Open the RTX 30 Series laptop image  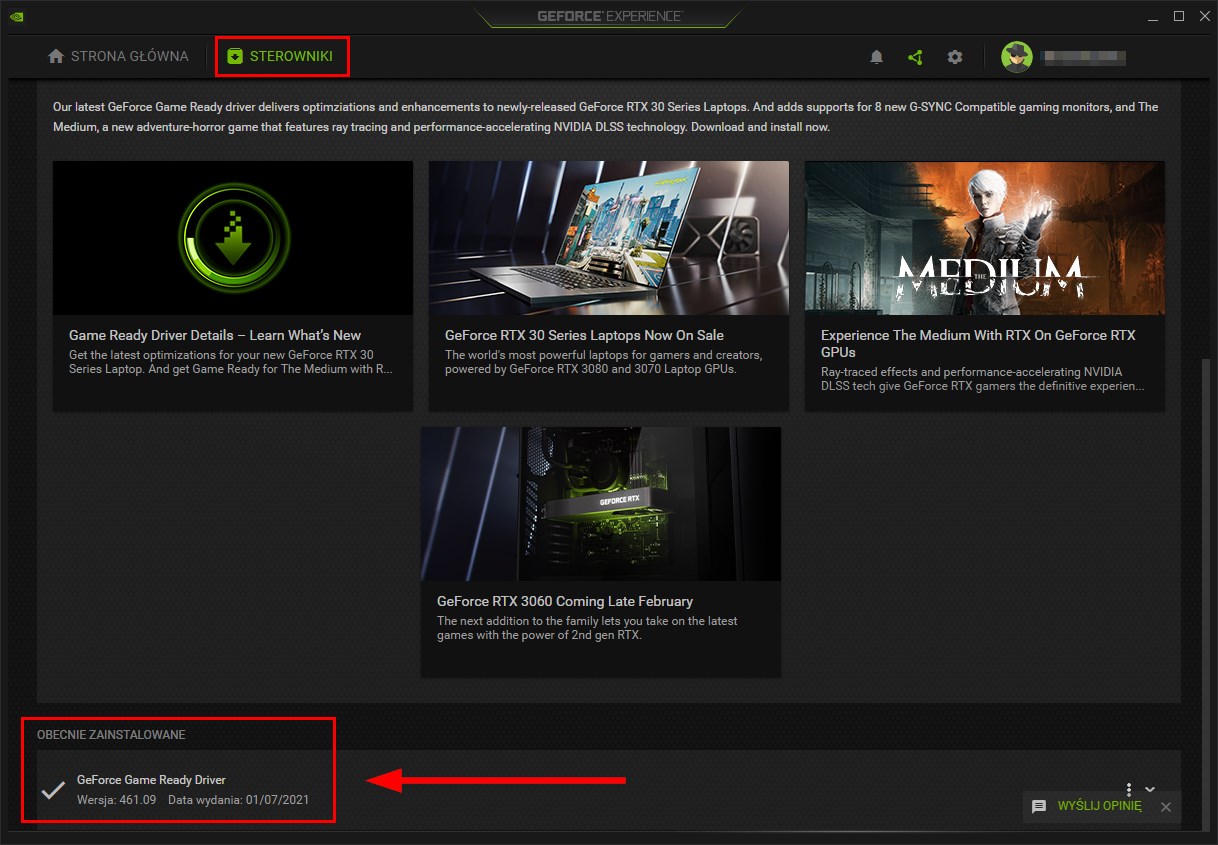tap(609, 238)
